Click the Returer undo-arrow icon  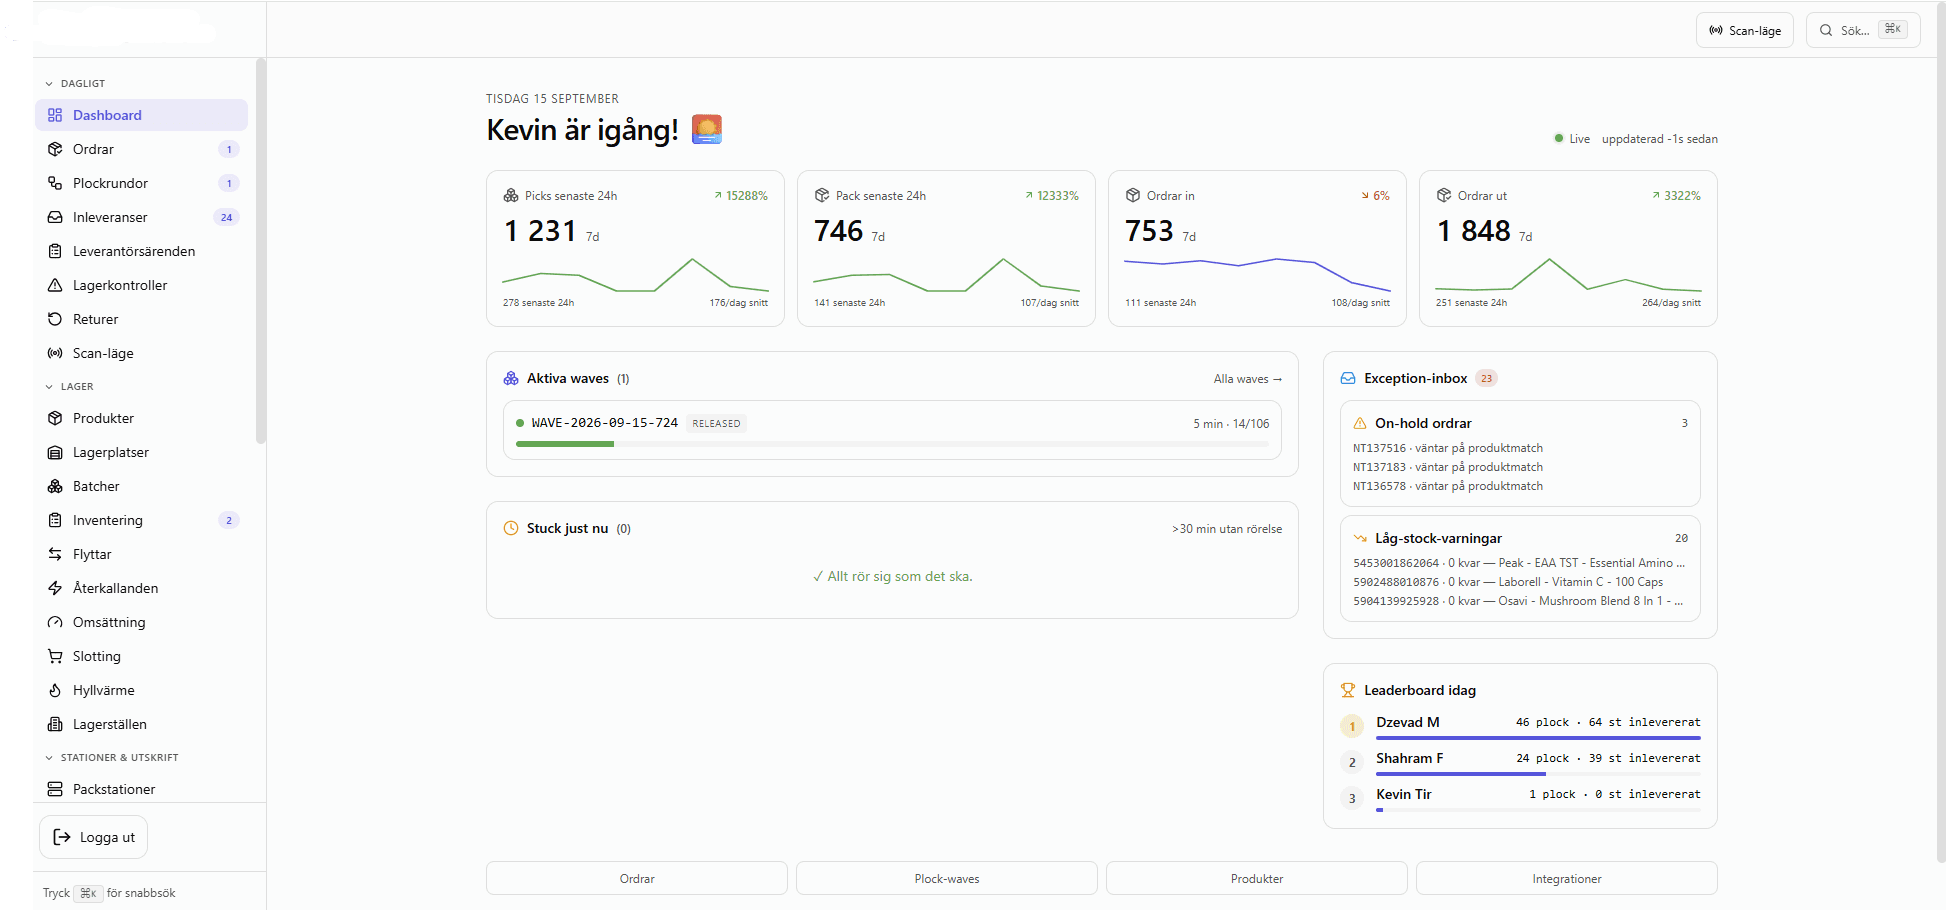(x=55, y=319)
